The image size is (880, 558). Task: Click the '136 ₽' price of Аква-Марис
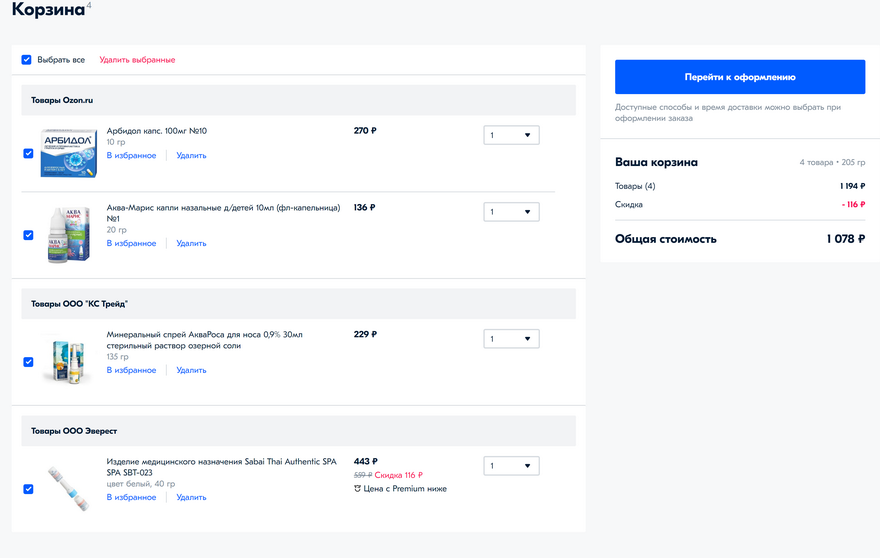coord(364,207)
